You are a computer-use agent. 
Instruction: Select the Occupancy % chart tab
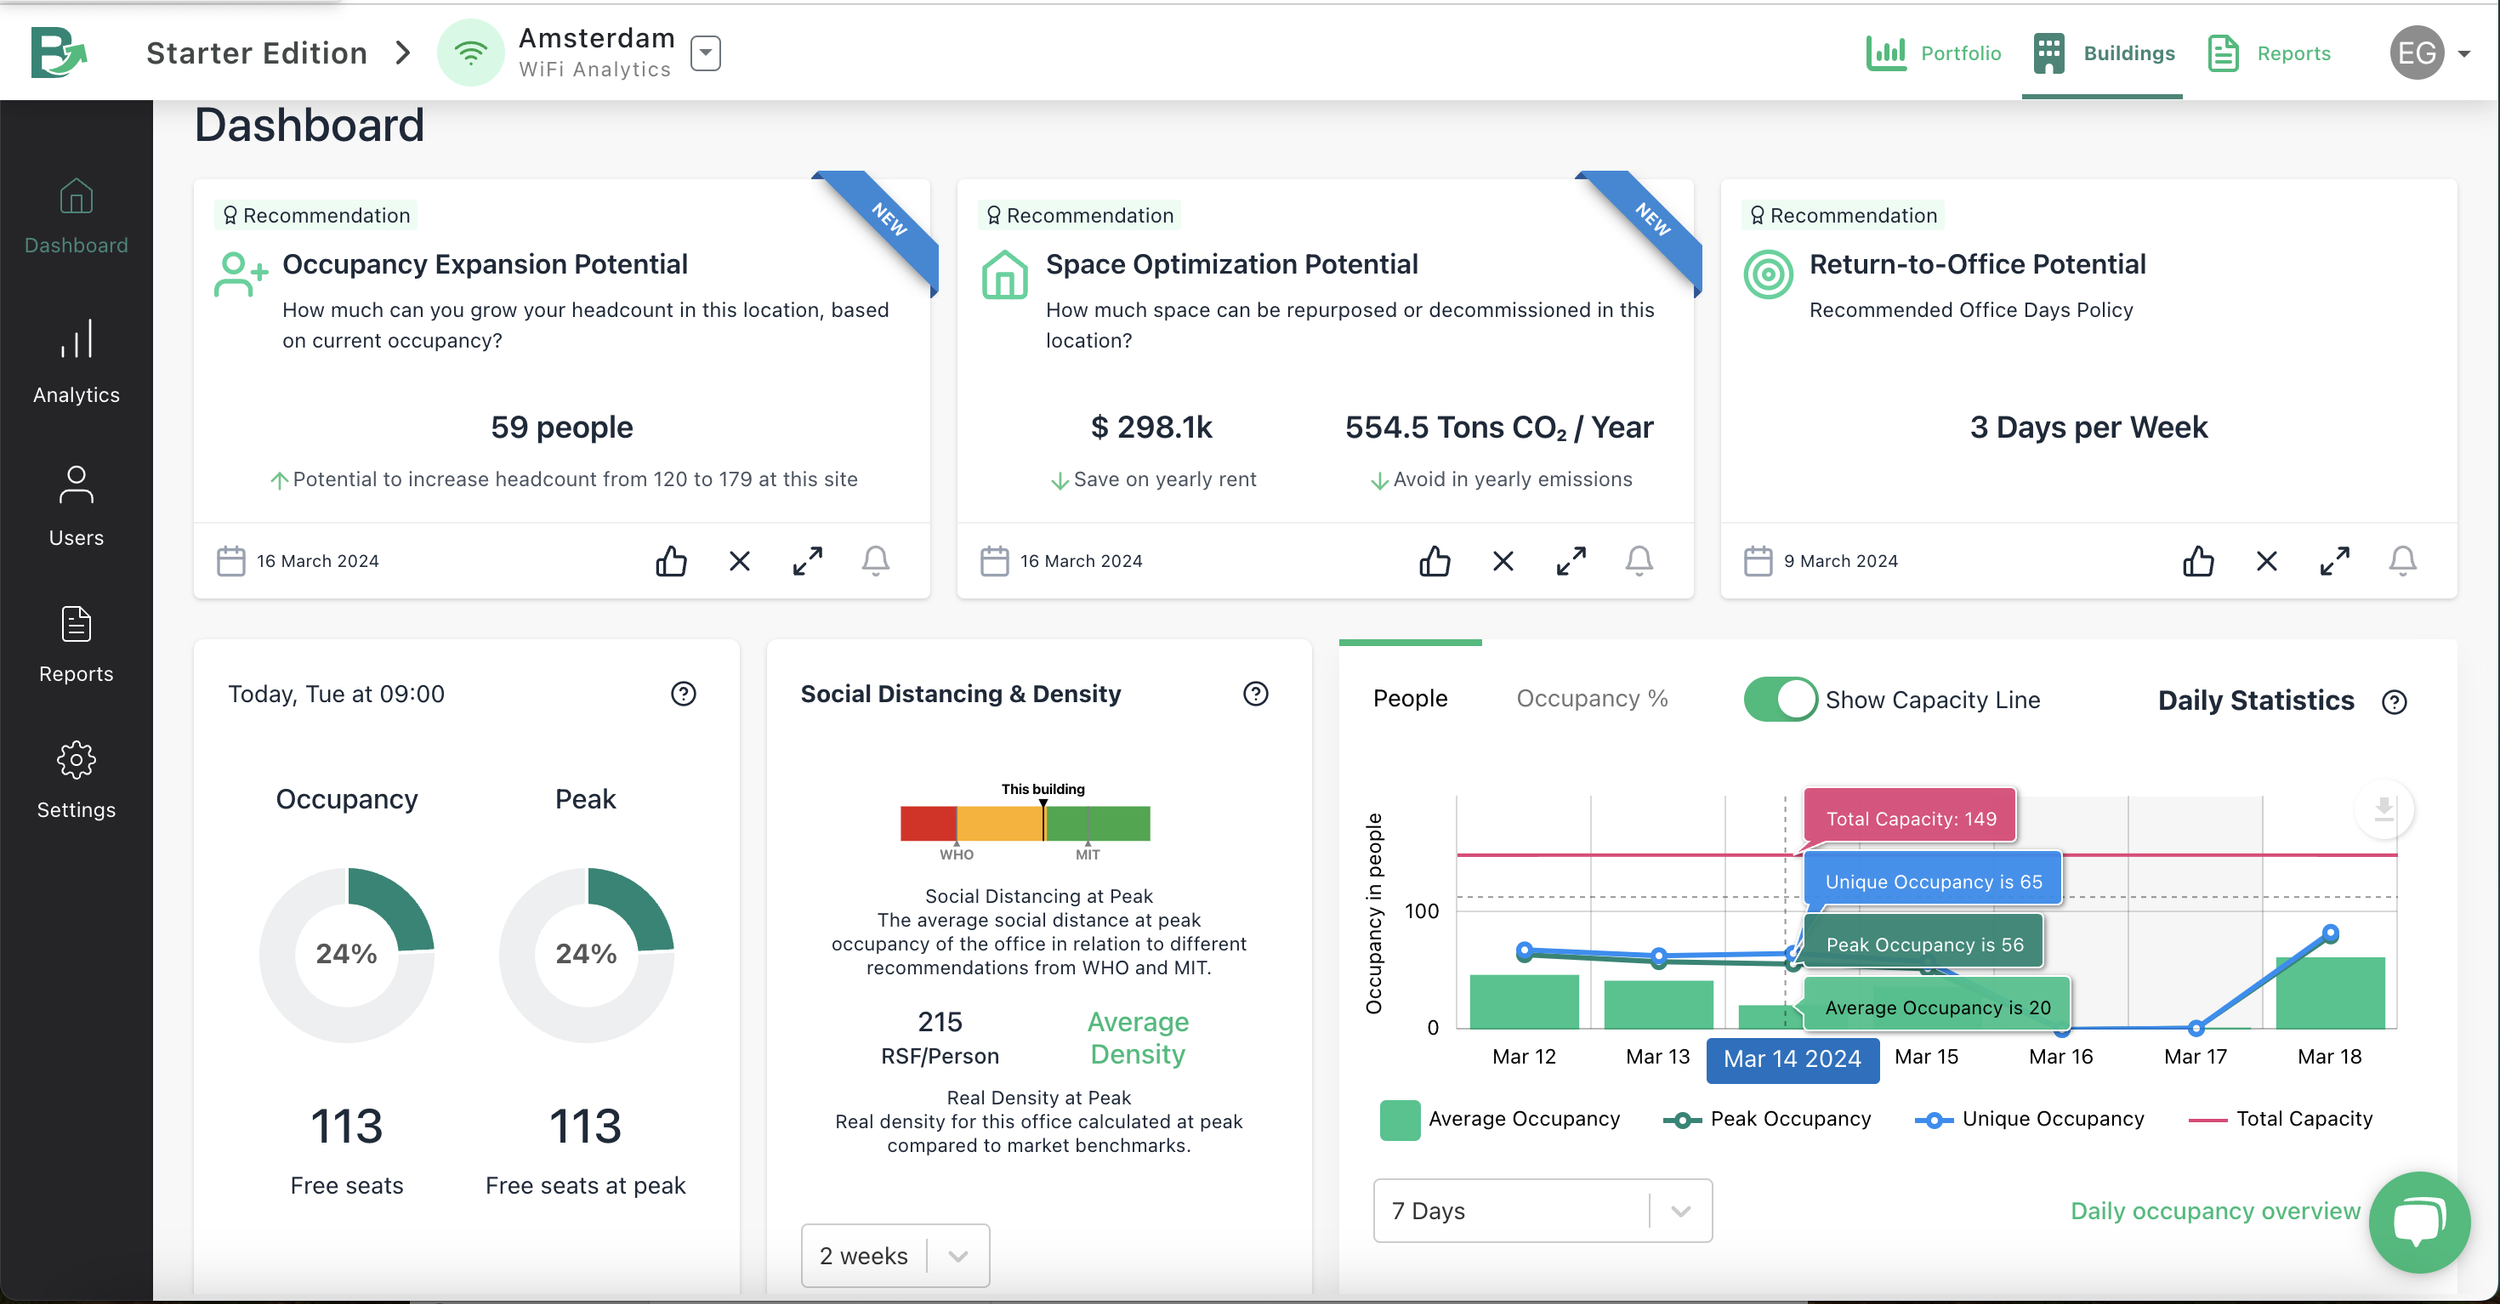point(1592,699)
